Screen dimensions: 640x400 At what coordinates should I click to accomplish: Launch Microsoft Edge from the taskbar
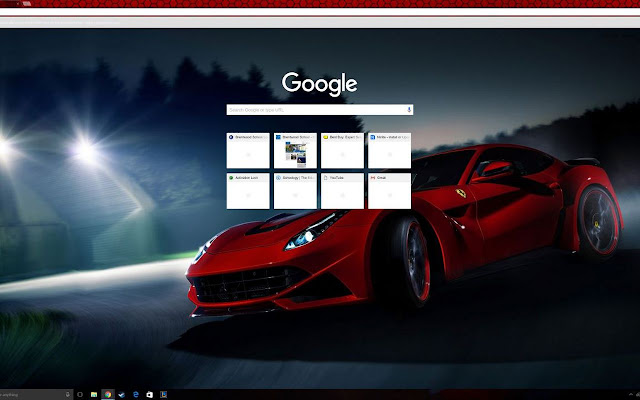(136, 395)
